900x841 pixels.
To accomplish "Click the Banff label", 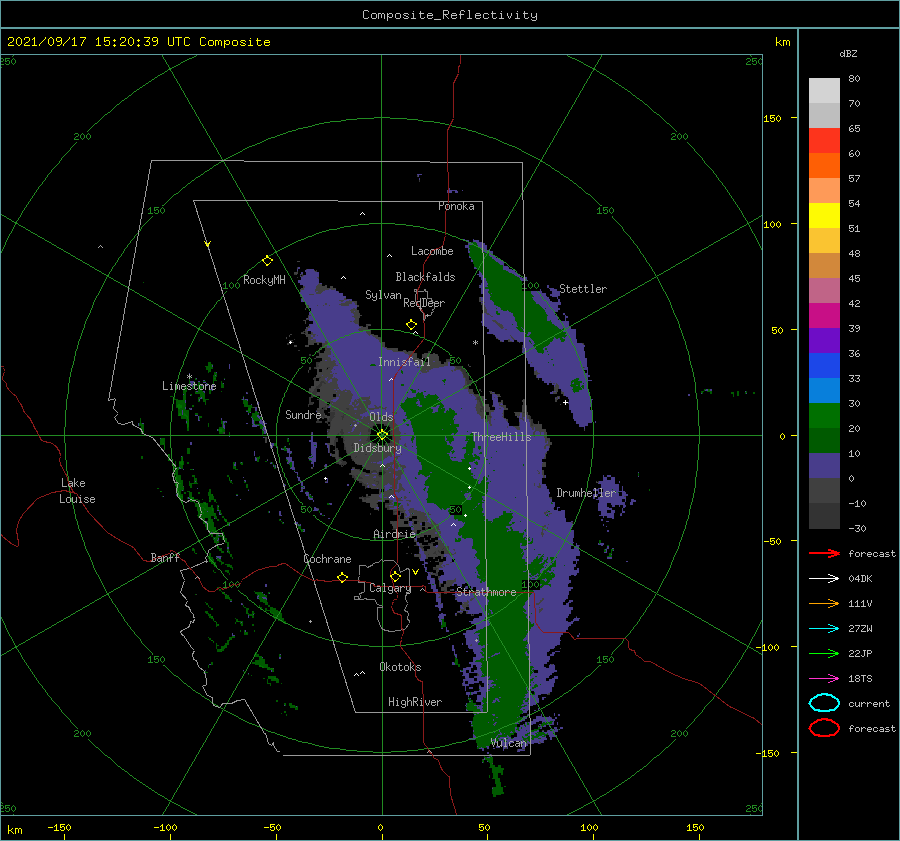I will 165,557.
